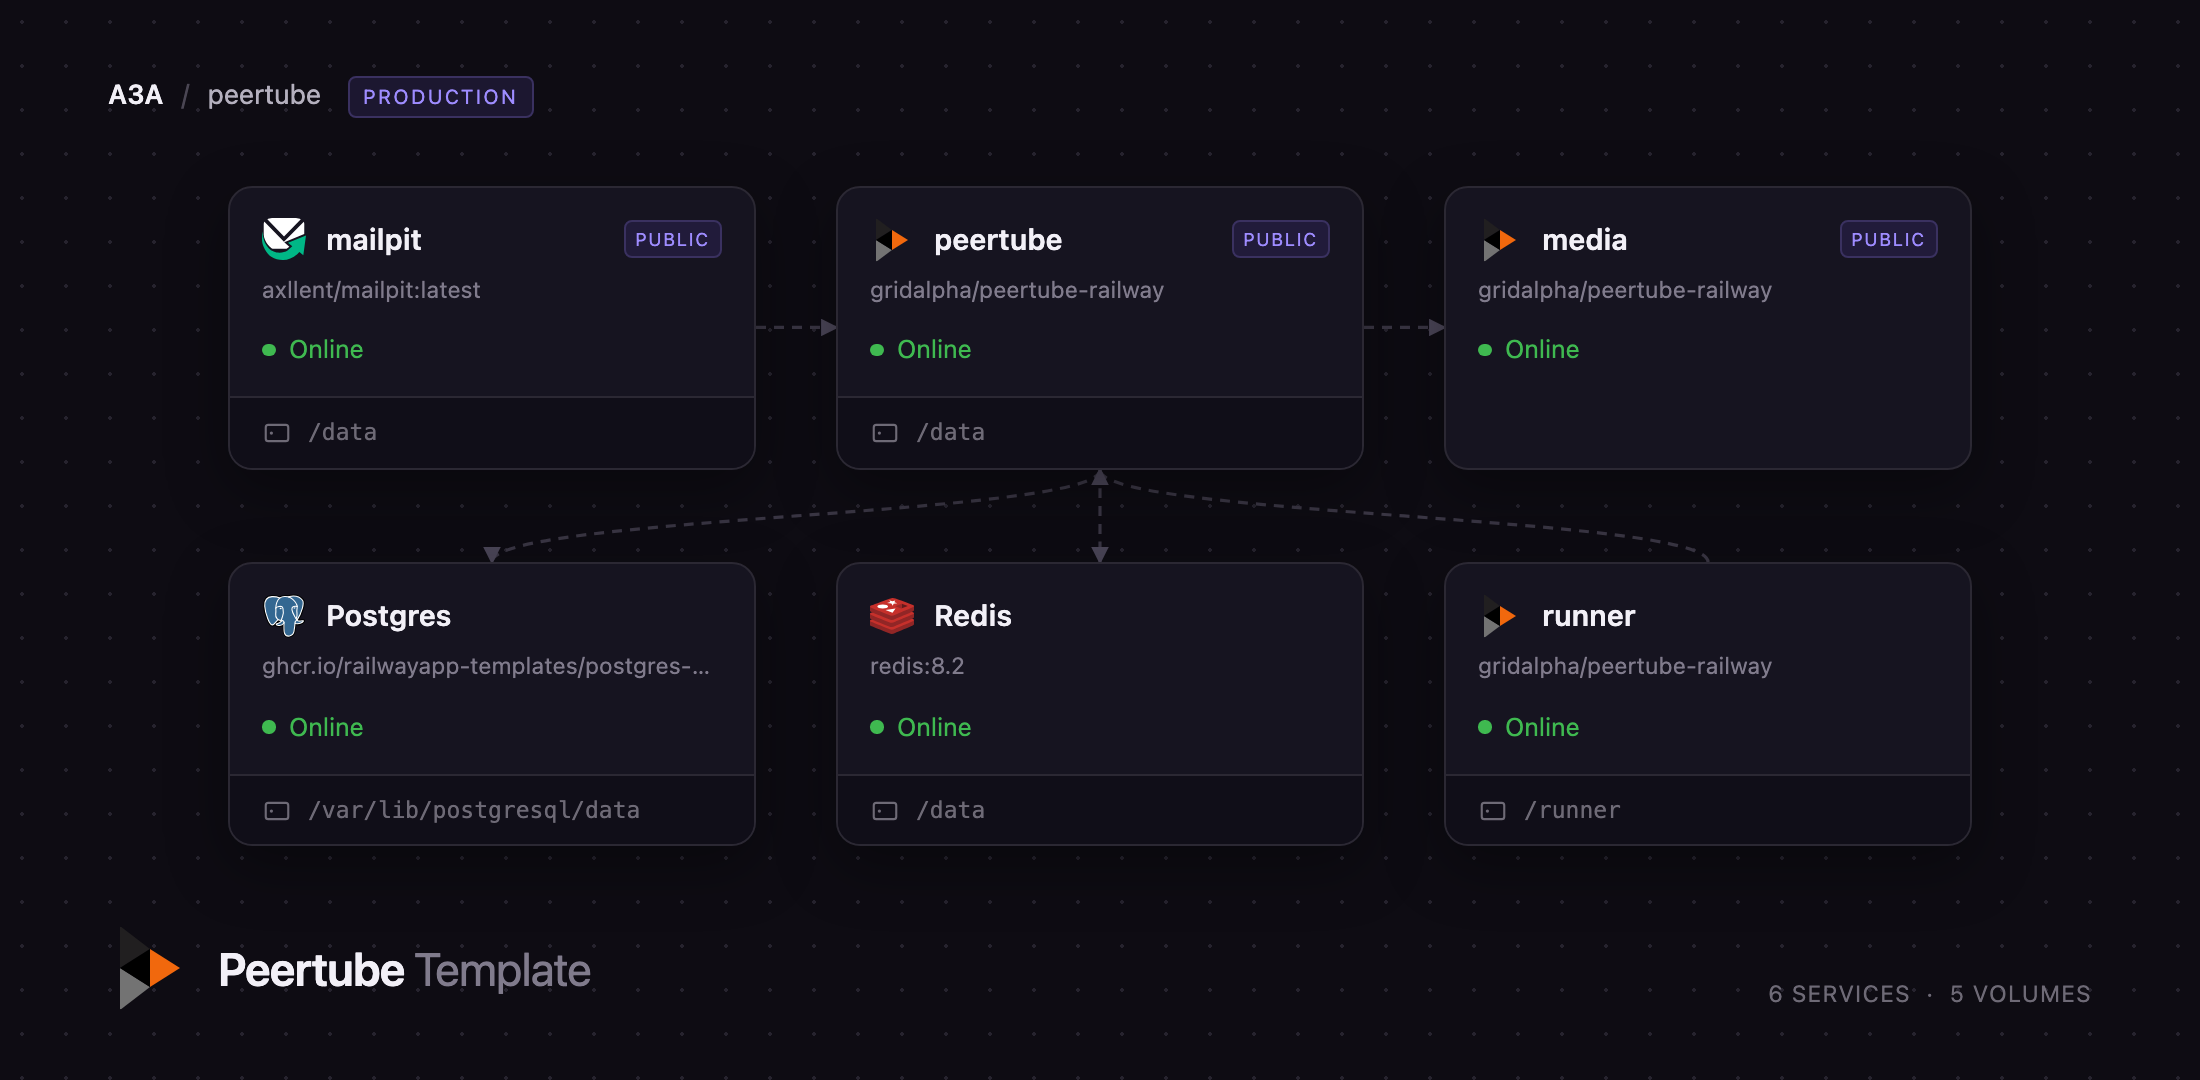Image resolution: width=2200 pixels, height=1080 pixels.
Task: Click Online status text in Postgres card
Action: coord(326,727)
